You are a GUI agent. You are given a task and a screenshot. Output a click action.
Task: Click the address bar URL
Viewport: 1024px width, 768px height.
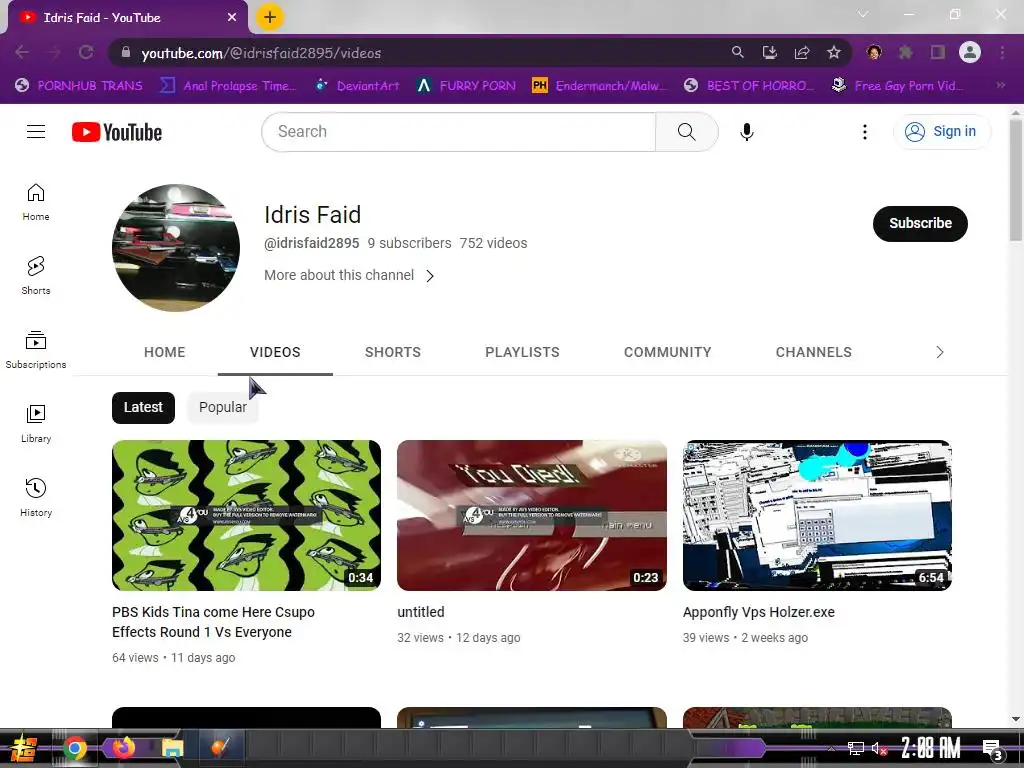(261, 53)
